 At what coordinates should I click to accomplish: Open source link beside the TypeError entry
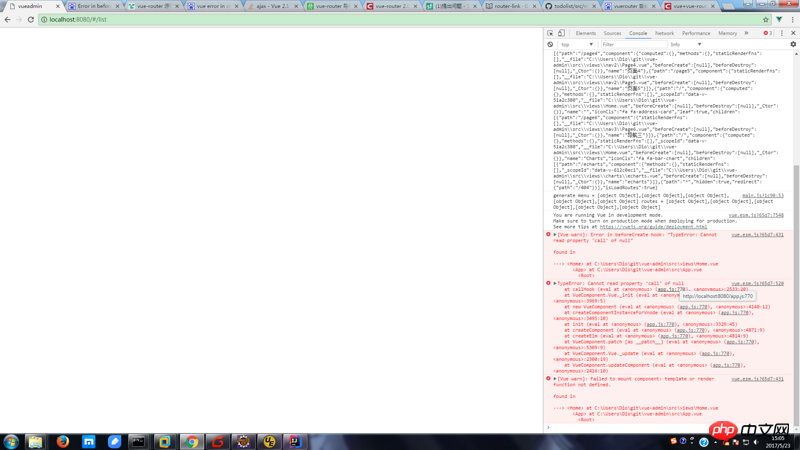[x=757, y=283]
